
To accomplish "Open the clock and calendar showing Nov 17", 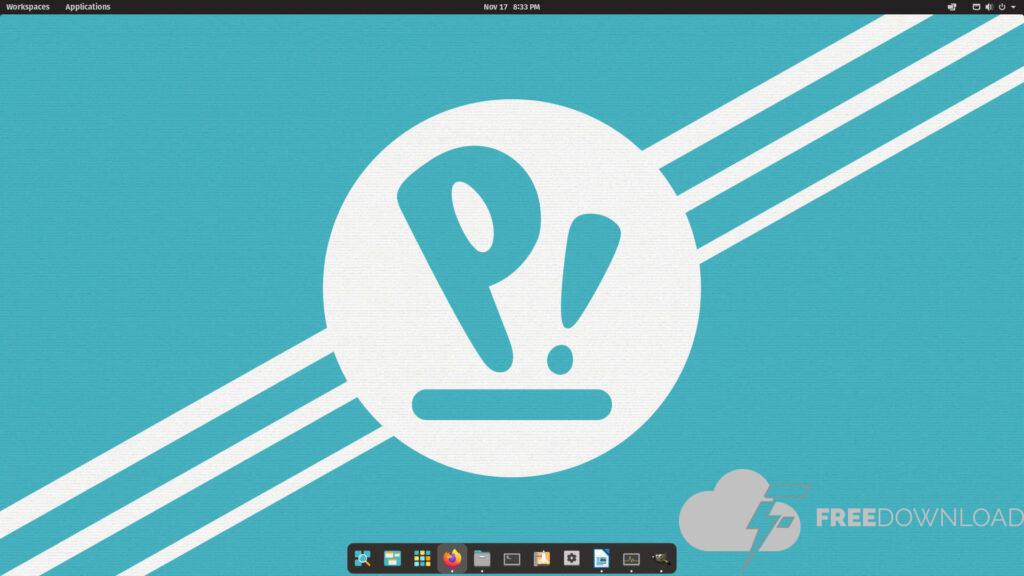I will point(511,7).
